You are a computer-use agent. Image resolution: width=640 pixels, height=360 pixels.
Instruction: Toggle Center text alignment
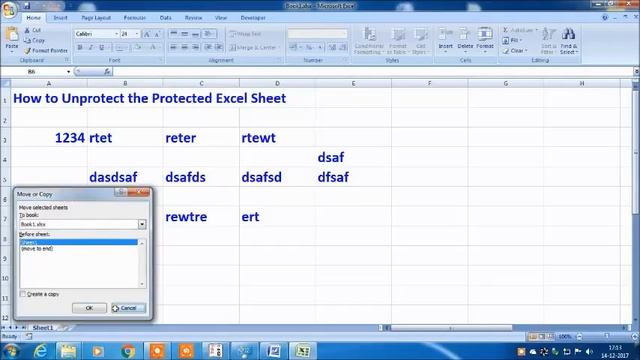[x=184, y=48]
